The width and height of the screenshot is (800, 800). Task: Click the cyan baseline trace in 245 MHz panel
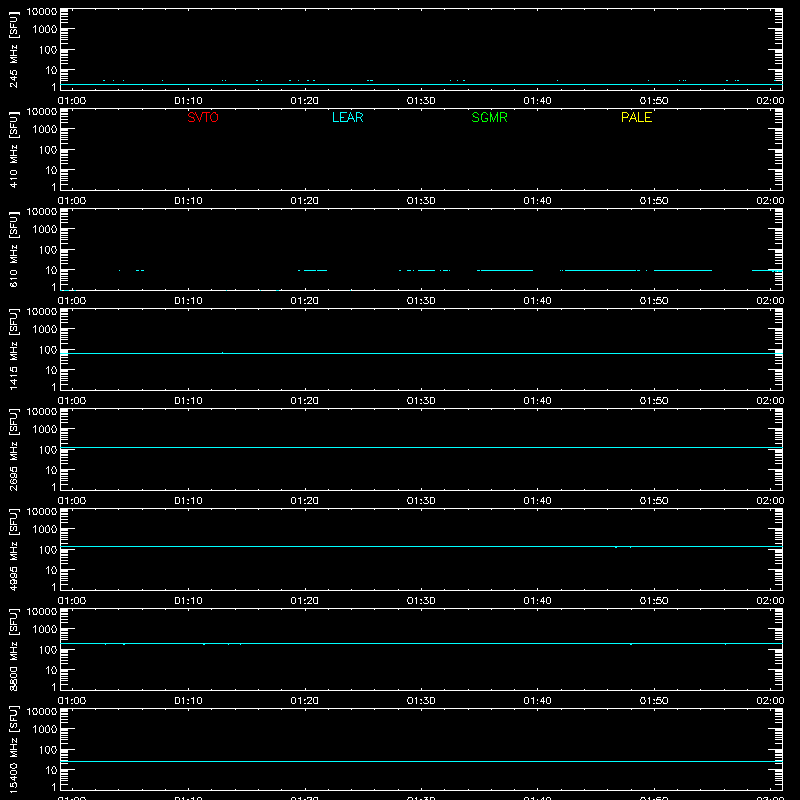pyautogui.click(x=421, y=85)
